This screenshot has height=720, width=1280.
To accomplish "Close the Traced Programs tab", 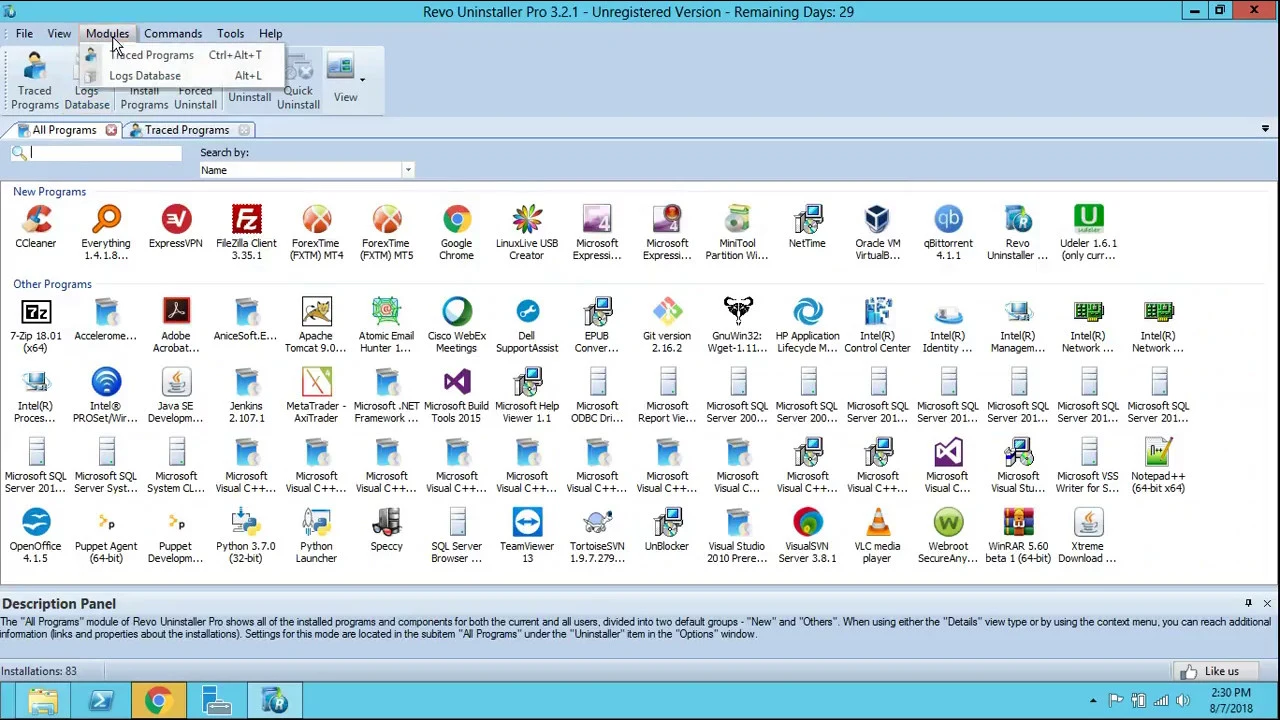I will 244,130.
